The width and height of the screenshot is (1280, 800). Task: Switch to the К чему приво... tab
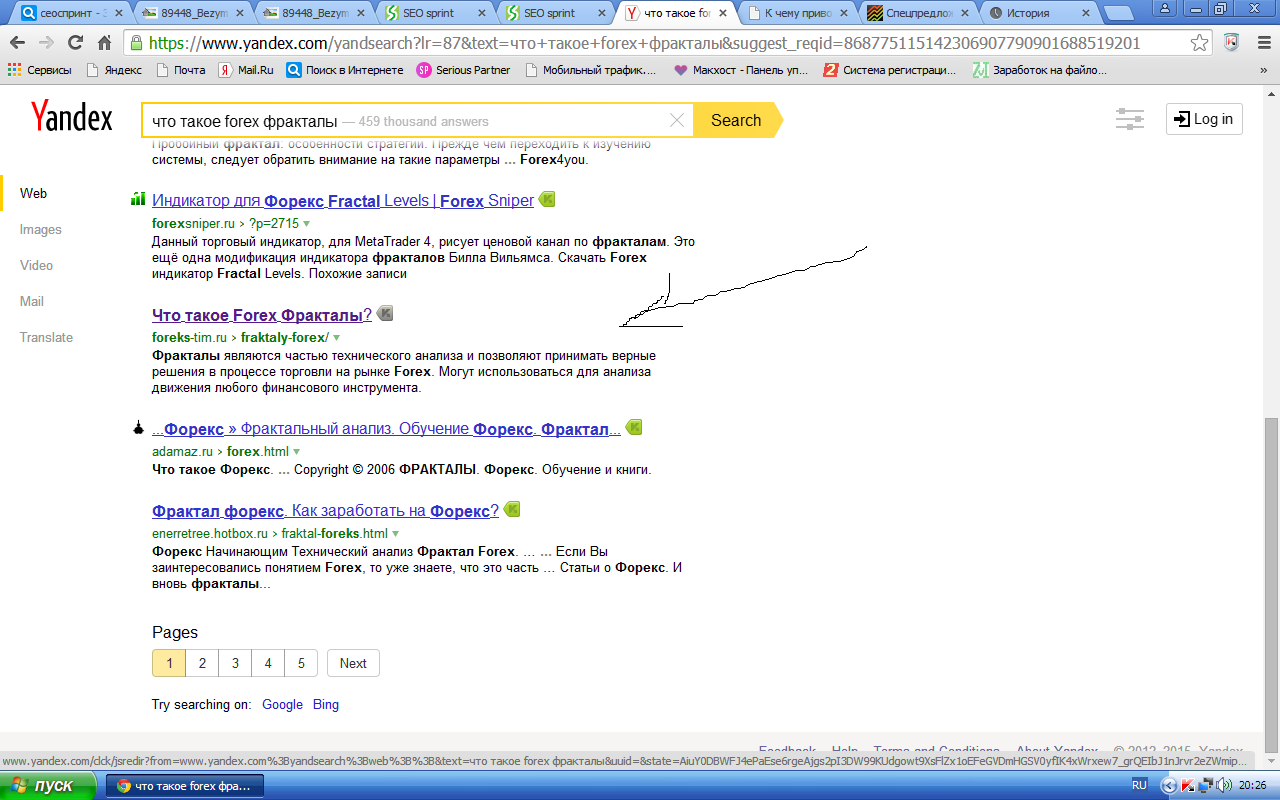[x=800, y=13]
